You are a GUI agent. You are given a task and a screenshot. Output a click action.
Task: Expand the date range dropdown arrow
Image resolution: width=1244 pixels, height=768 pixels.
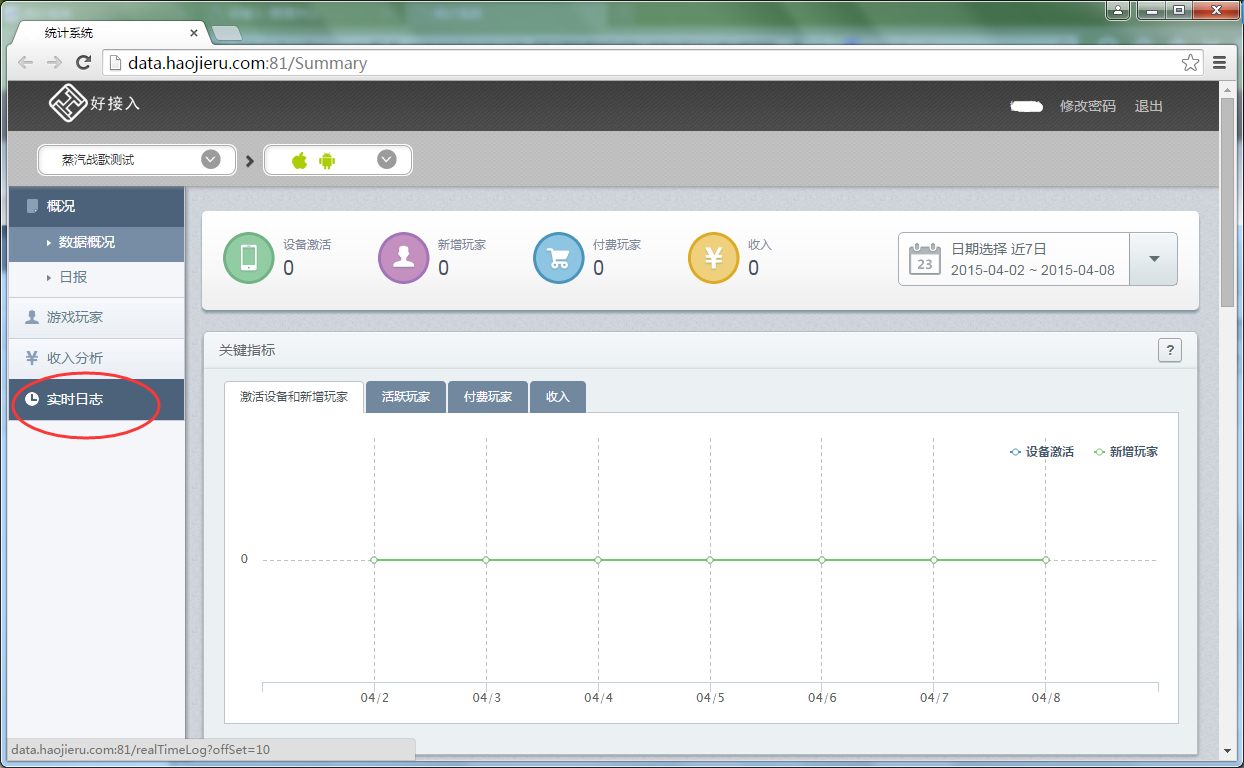click(x=1154, y=259)
